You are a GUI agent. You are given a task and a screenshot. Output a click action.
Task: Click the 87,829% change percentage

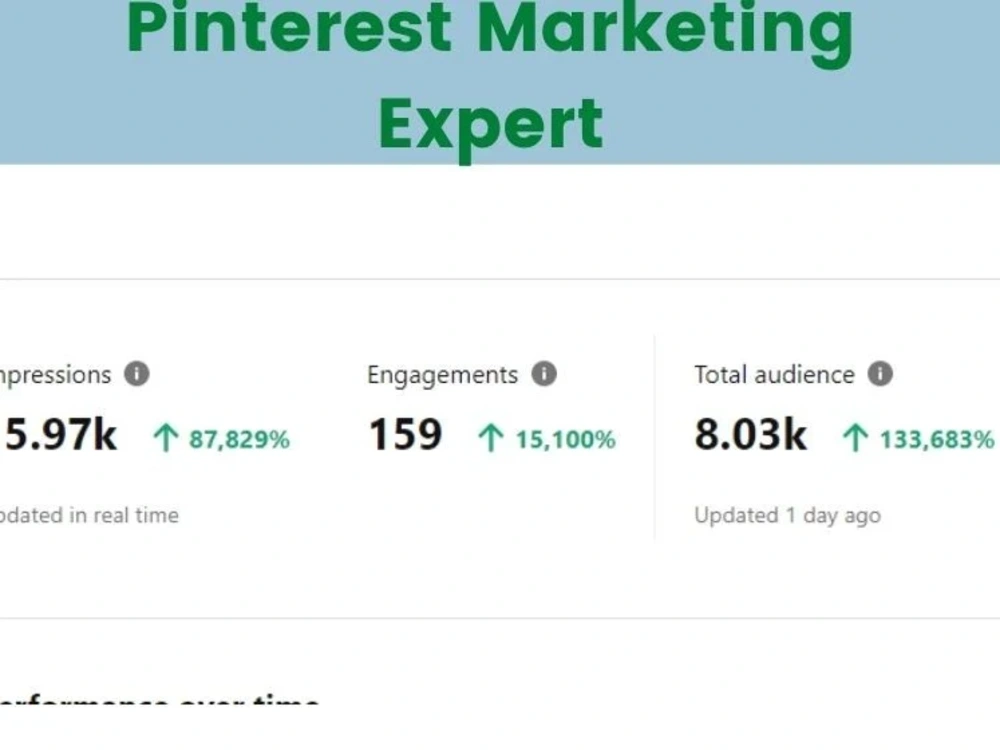240,440
